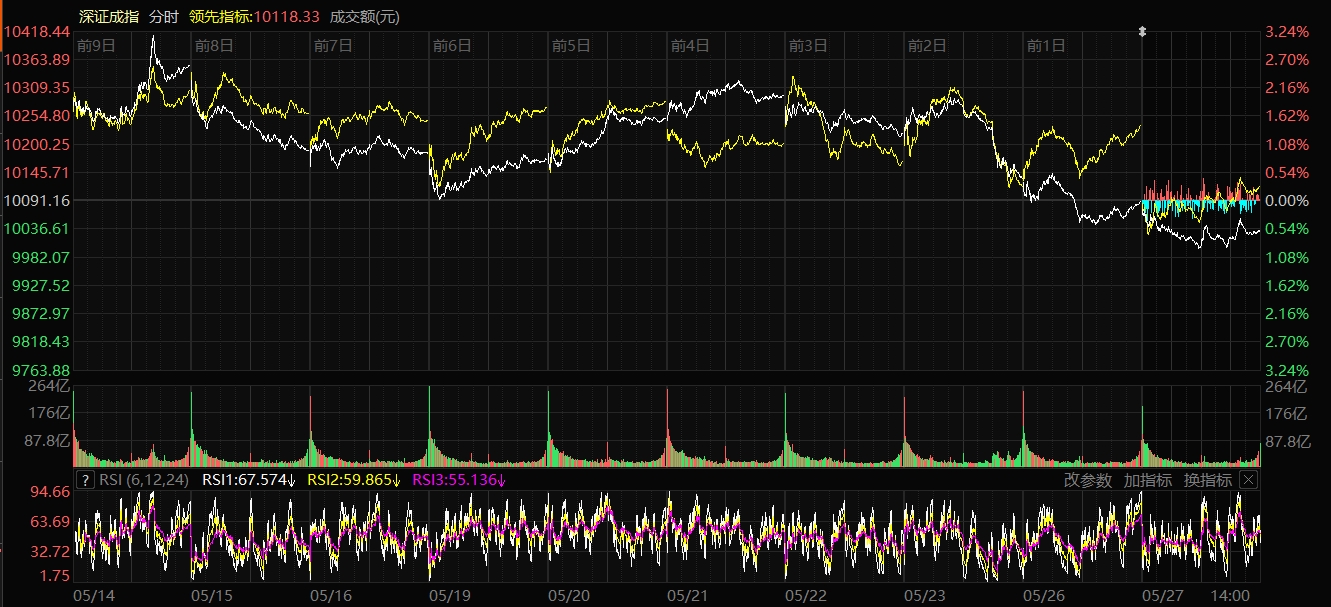Select the 前4日 day section label
The width and height of the screenshot is (1331, 607).
click(x=690, y=45)
